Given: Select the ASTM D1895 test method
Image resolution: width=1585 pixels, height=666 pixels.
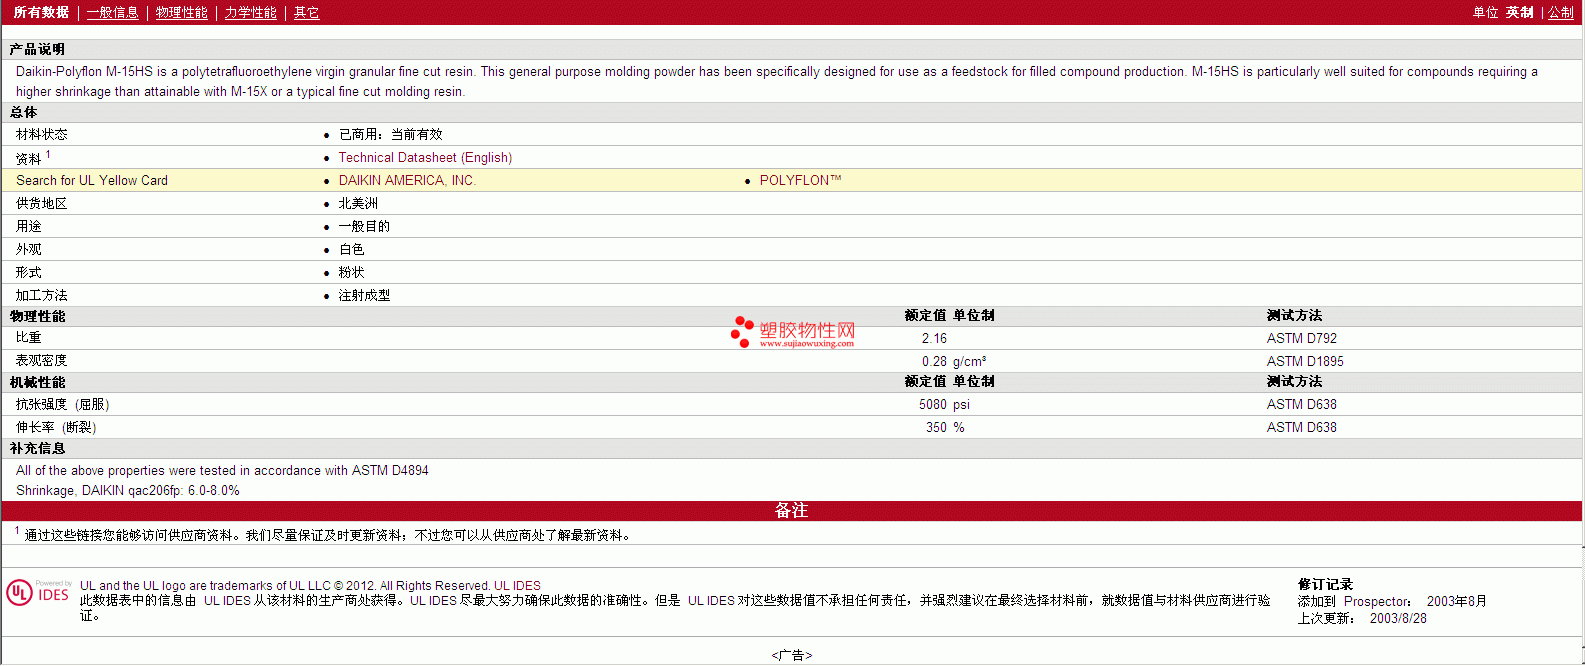Looking at the screenshot, I should coord(1305,361).
